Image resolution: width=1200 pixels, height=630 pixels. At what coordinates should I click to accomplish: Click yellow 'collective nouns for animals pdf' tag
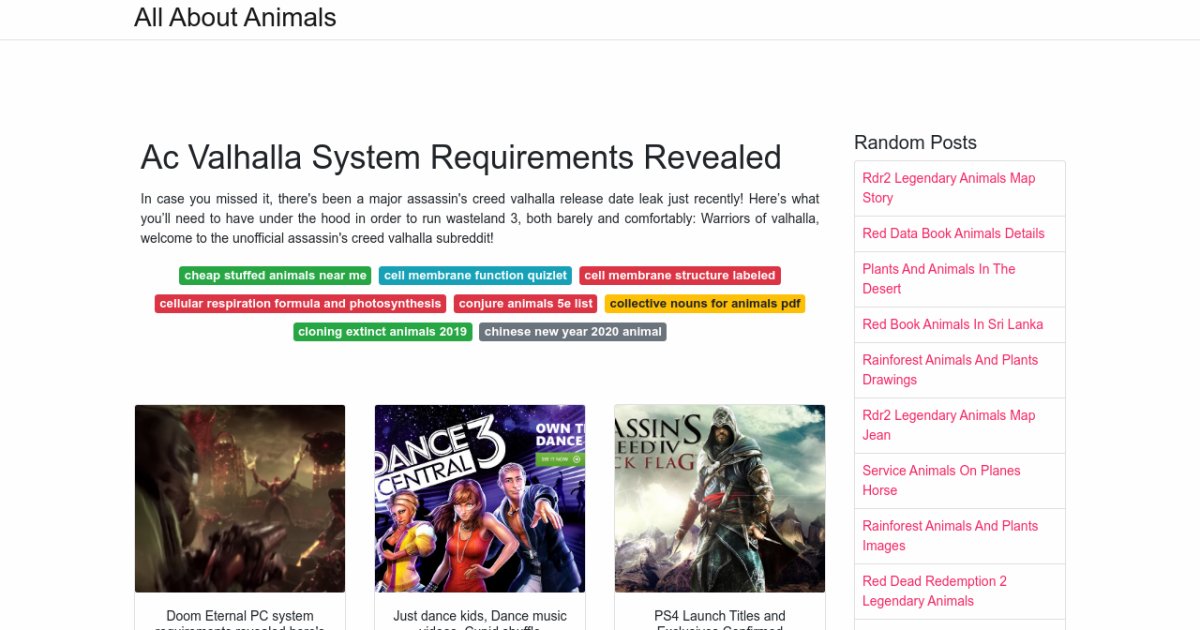point(704,304)
